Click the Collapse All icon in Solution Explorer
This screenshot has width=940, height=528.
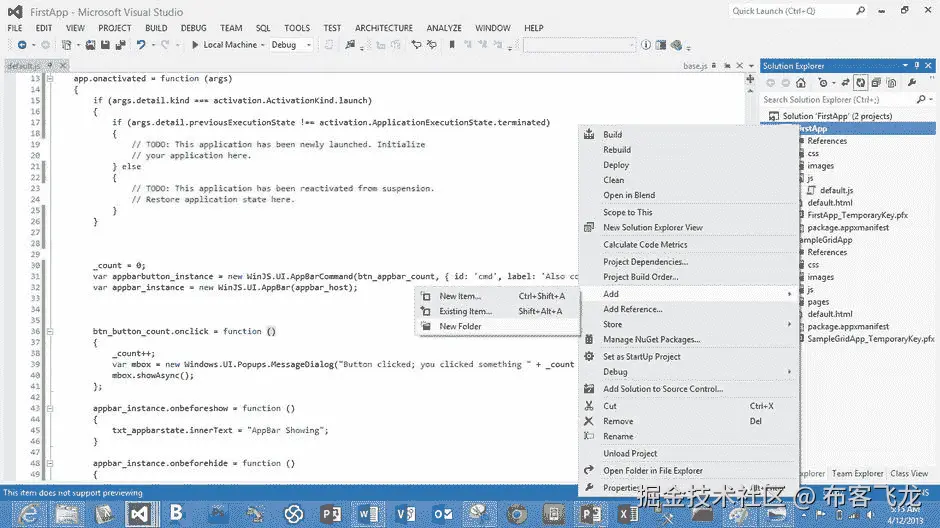click(876, 83)
